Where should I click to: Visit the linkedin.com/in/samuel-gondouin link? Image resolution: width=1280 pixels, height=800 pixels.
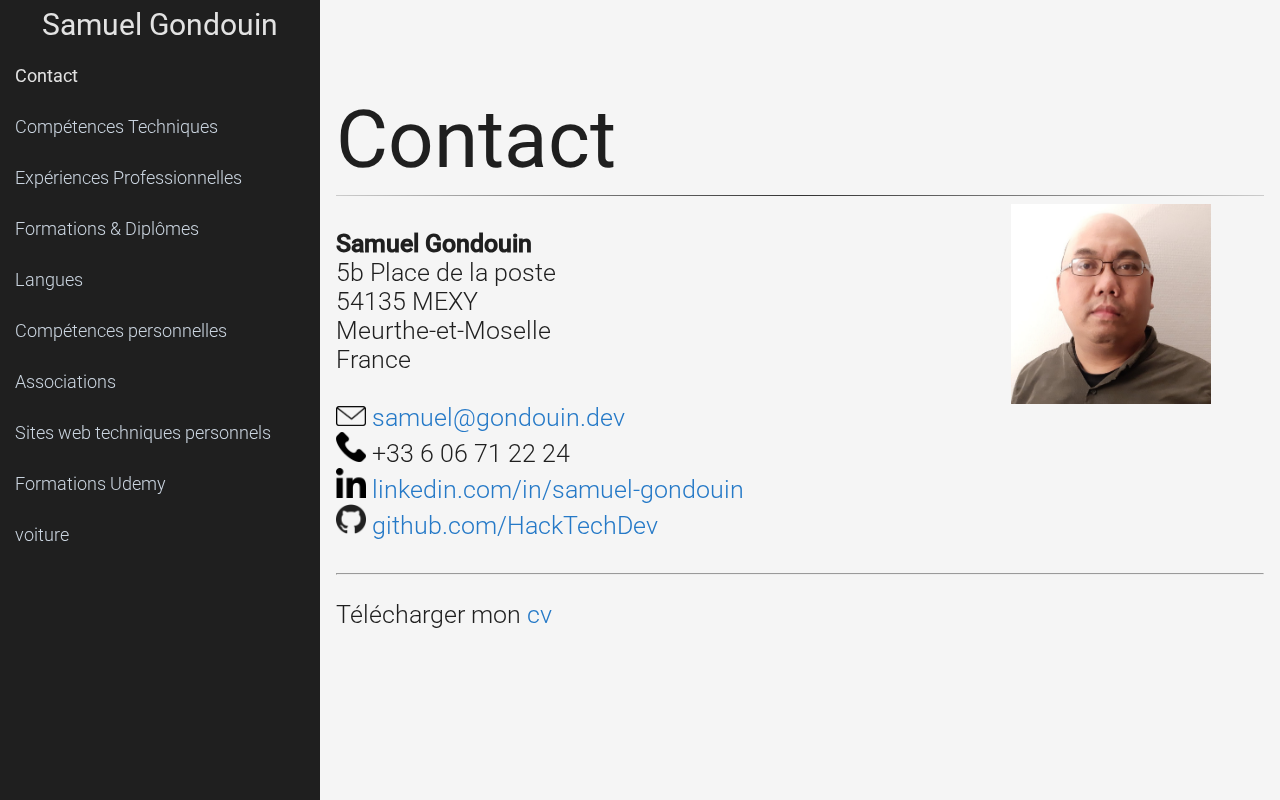click(x=557, y=490)
